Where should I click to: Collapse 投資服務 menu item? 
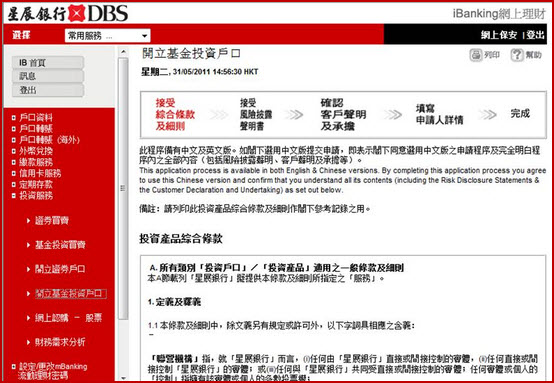click(36, 196)
